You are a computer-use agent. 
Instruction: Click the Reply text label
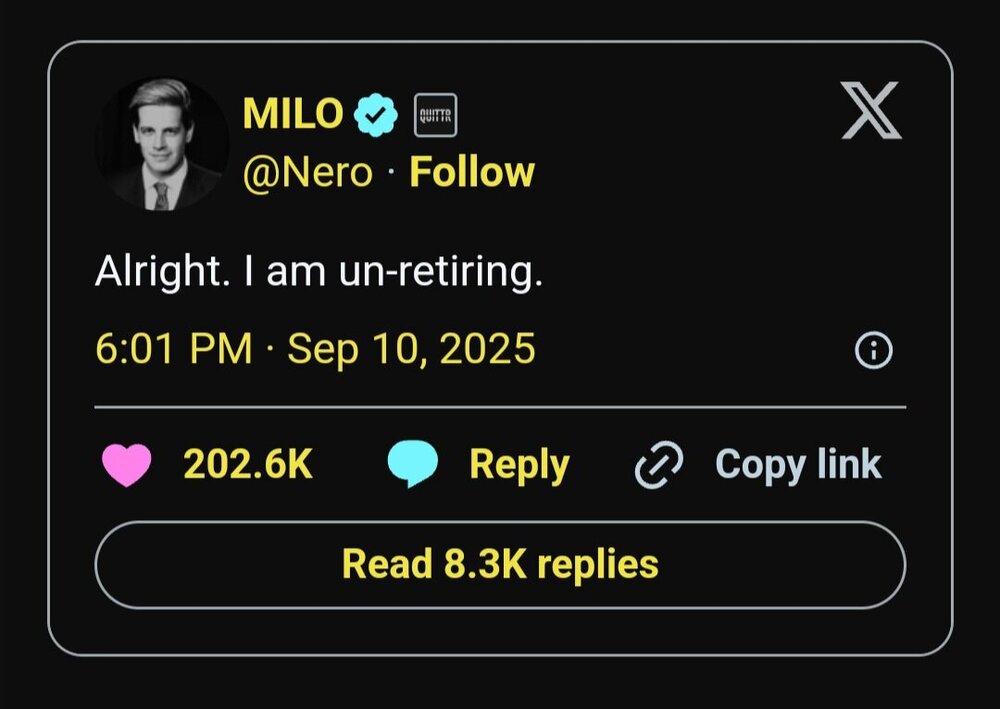[x=519, y=465]
